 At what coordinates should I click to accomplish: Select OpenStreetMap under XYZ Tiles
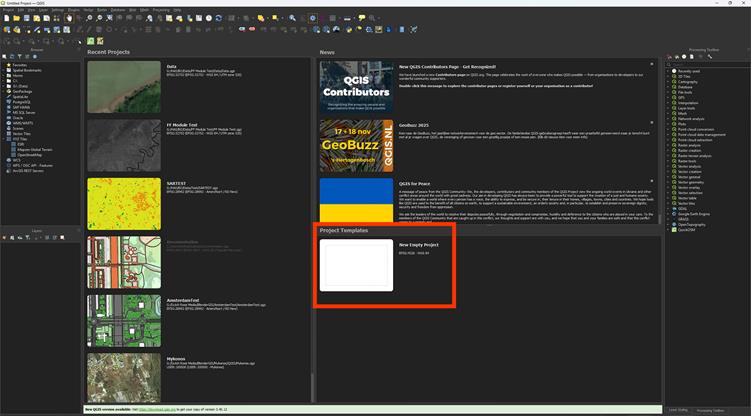point(29,155)
